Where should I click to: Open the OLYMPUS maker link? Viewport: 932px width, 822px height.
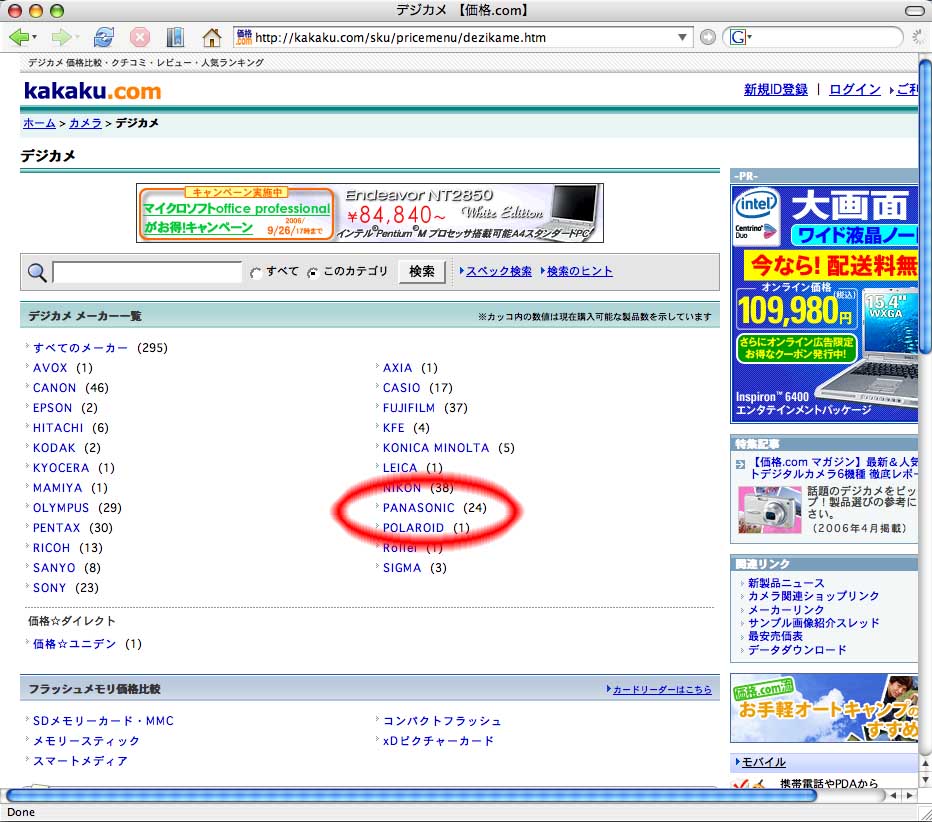click(x=61, y=508)
